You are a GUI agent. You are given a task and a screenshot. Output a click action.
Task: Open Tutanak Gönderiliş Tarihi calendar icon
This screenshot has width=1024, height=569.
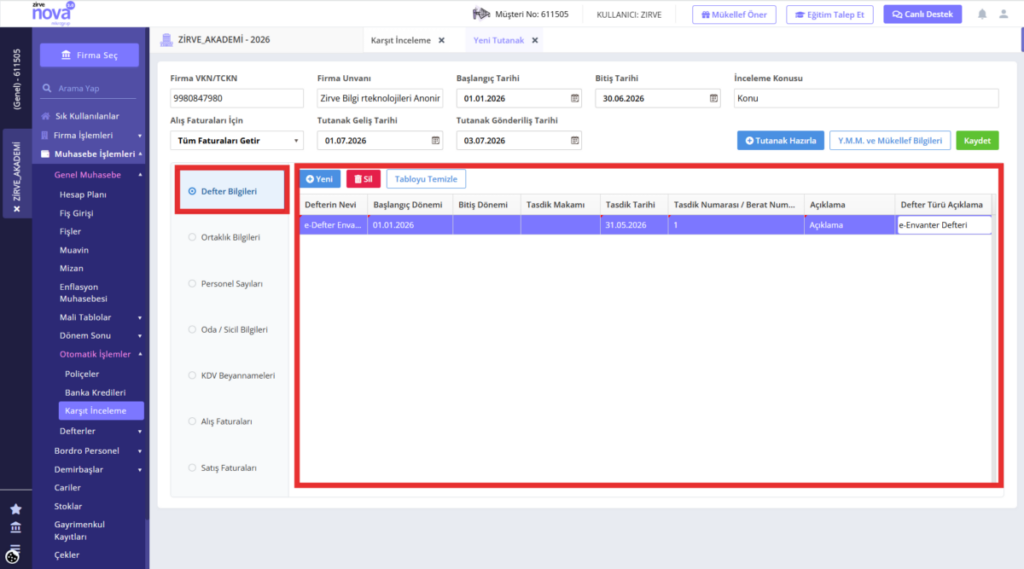point(575,140)
